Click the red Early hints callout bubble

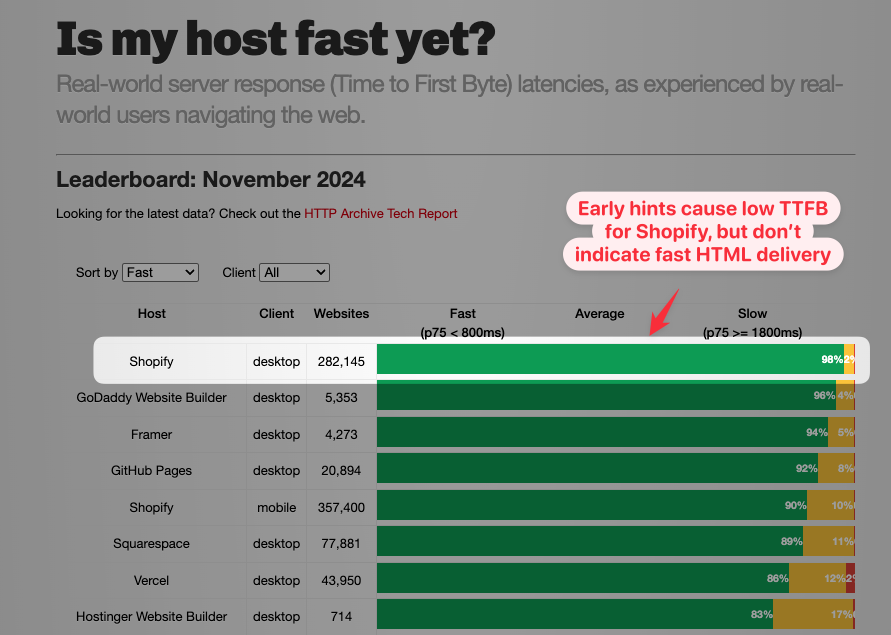703,232
